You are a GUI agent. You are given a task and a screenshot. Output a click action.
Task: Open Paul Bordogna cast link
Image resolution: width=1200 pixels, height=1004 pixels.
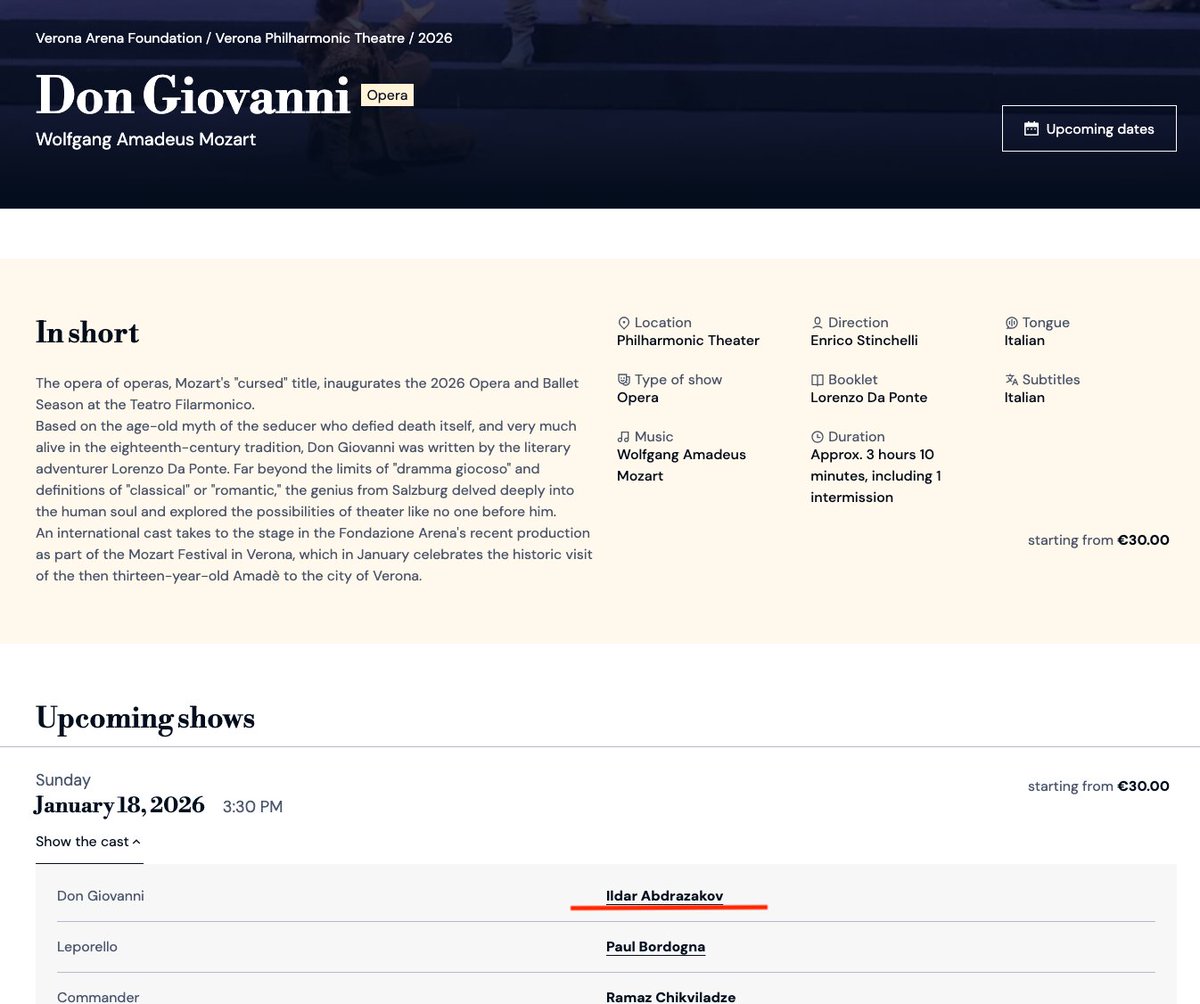(655, 947)
